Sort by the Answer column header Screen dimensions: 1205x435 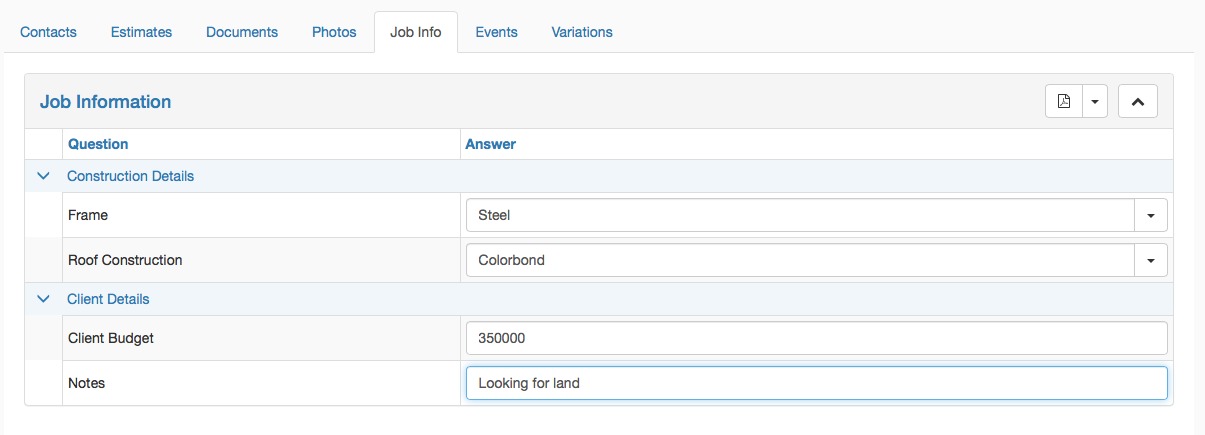(491, 144)
